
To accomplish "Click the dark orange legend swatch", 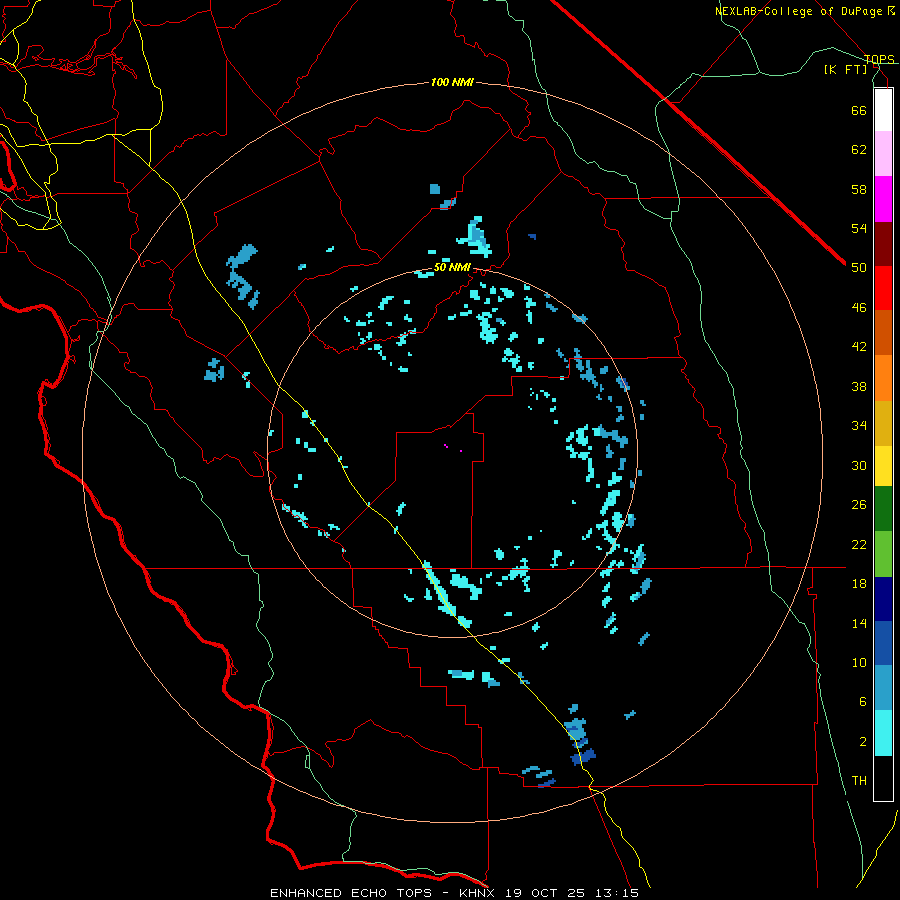I will click(x=883, y=332).
